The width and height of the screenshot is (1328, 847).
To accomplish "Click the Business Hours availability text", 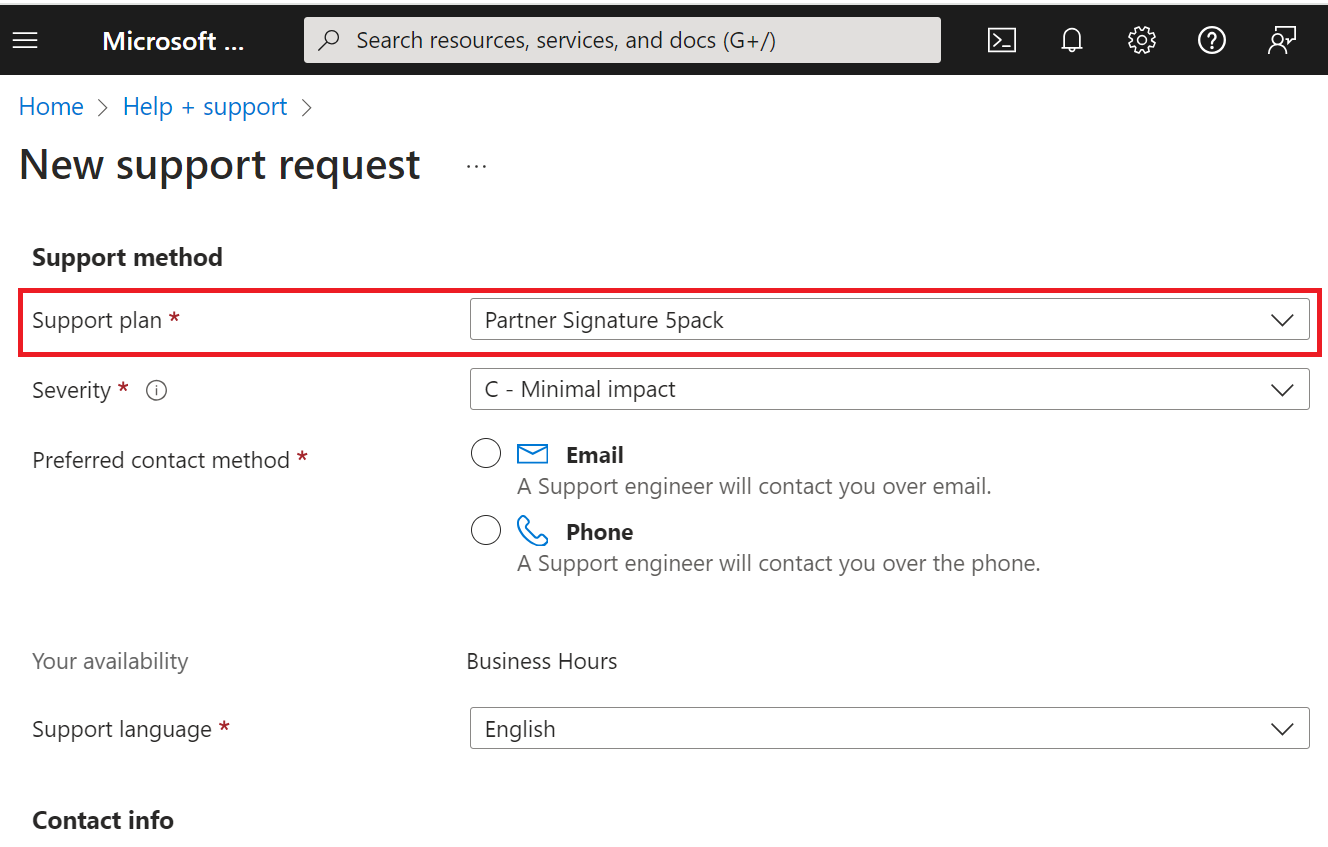I will tap(542, 661).
